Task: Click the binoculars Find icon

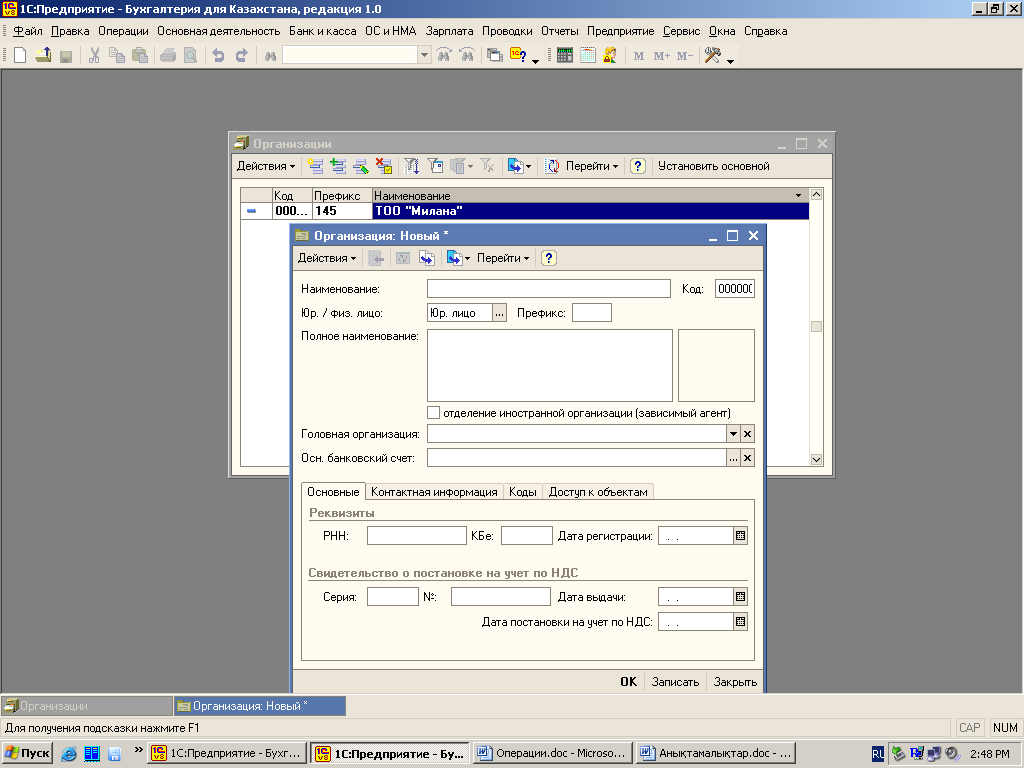Action: coord(270,56)
